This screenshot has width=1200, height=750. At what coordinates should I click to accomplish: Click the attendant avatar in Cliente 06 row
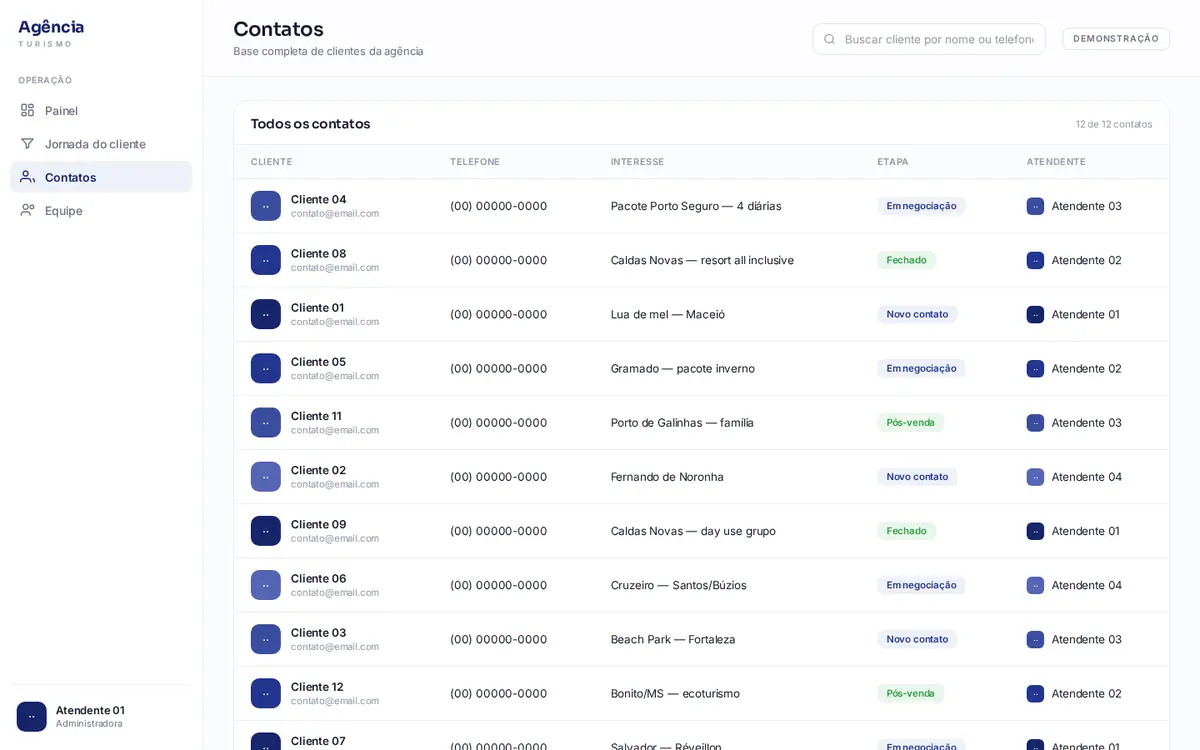click(x=1035, y=585)
